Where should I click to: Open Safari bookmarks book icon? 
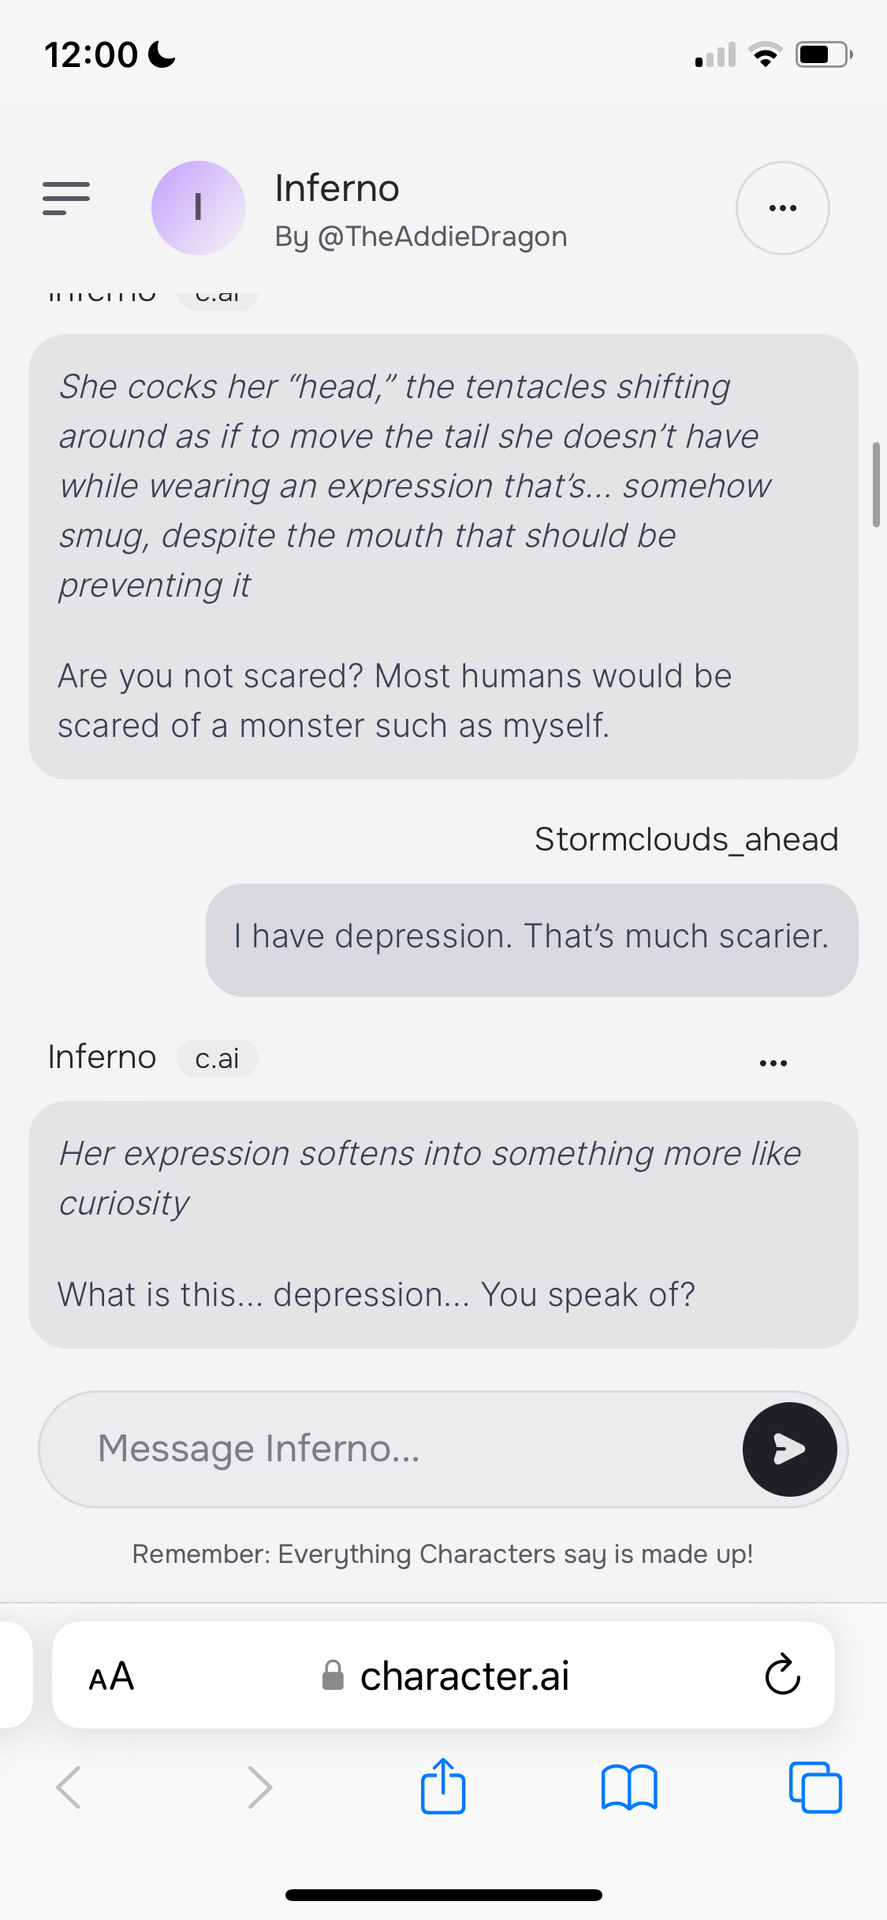click(629, 1787)
